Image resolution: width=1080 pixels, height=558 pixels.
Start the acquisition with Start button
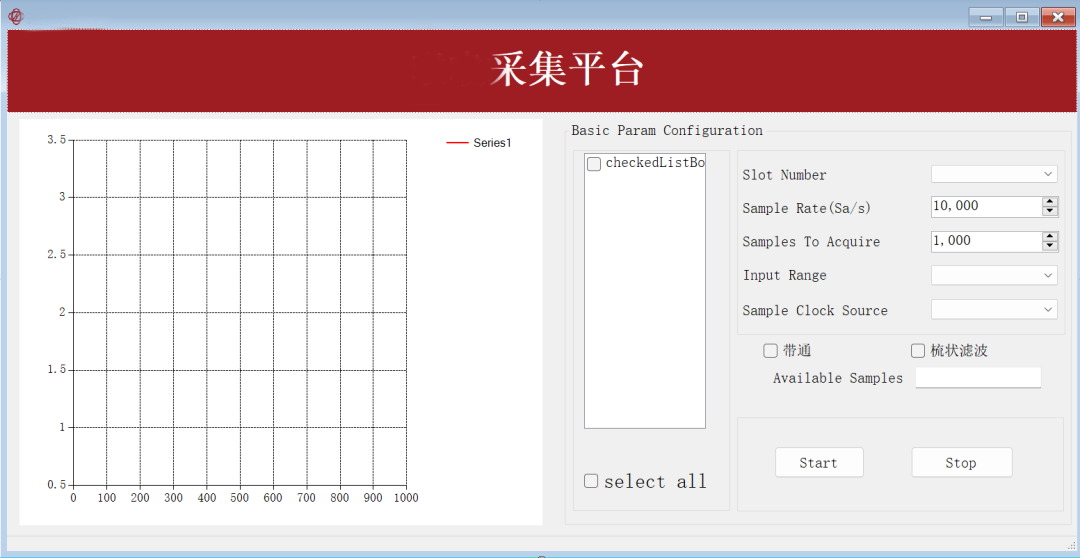tap(819, 462)
